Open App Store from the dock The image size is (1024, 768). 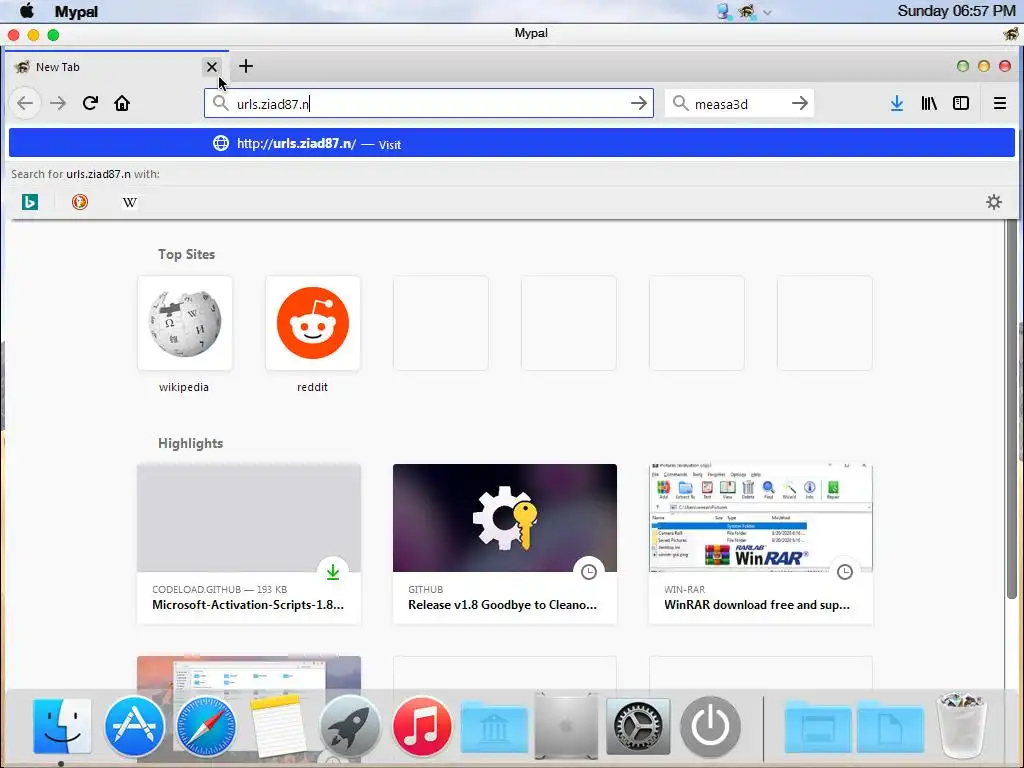[x=134, y=726]
